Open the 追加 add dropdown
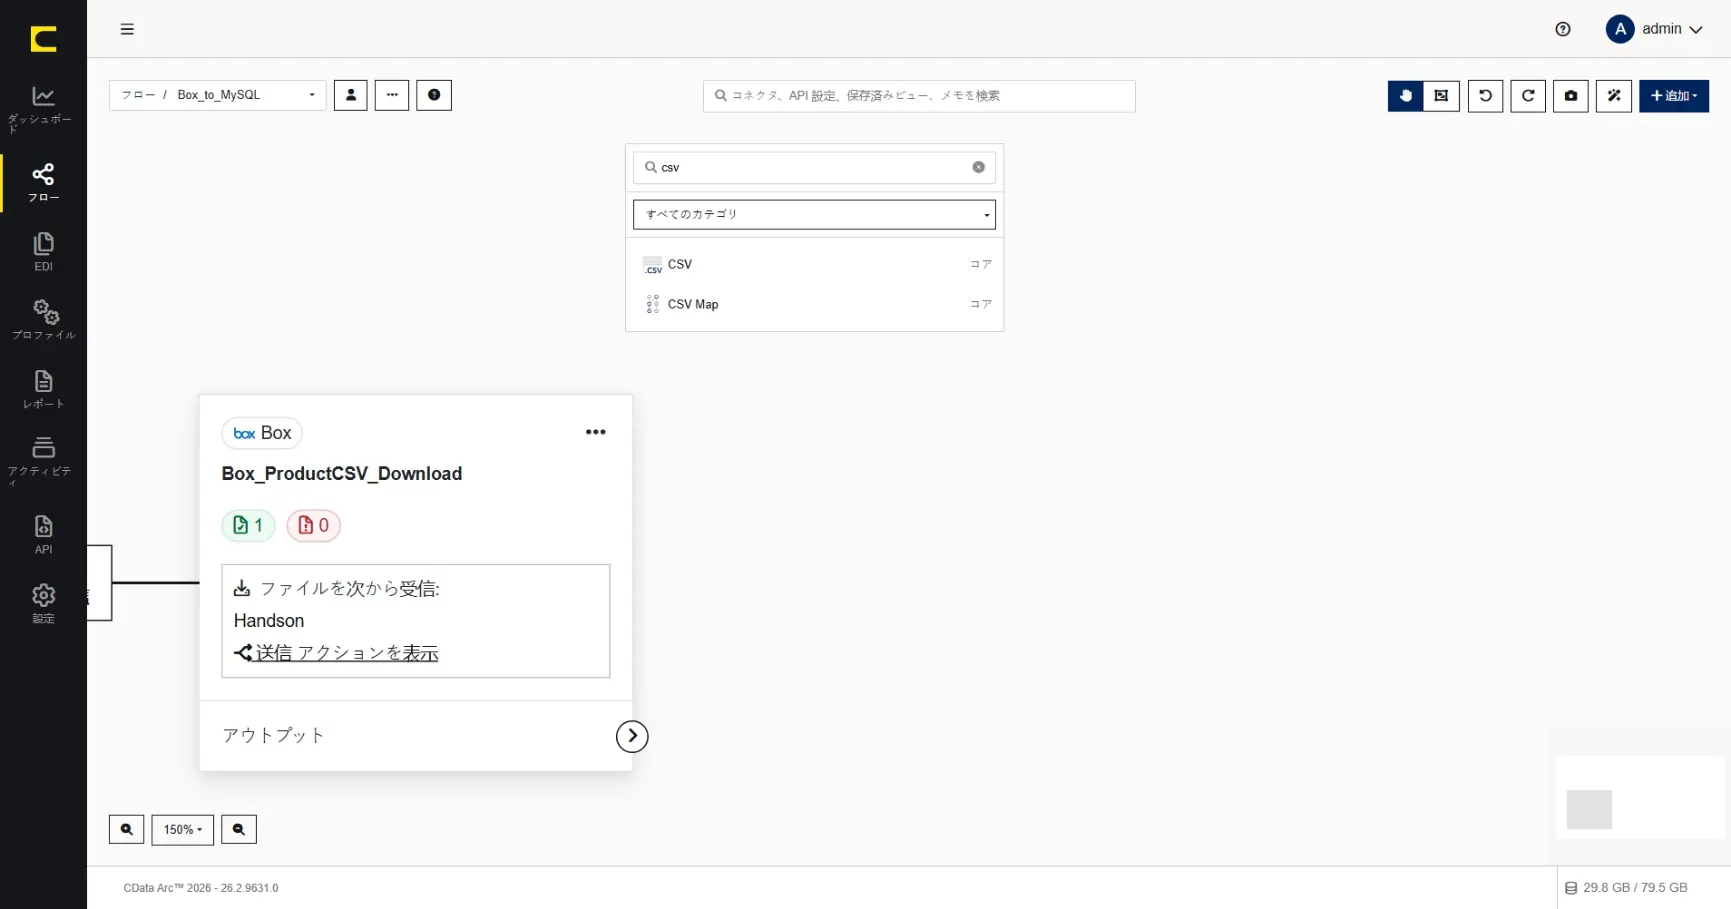This screenshot has width=1731, height=909. (x=1674, y=96)
